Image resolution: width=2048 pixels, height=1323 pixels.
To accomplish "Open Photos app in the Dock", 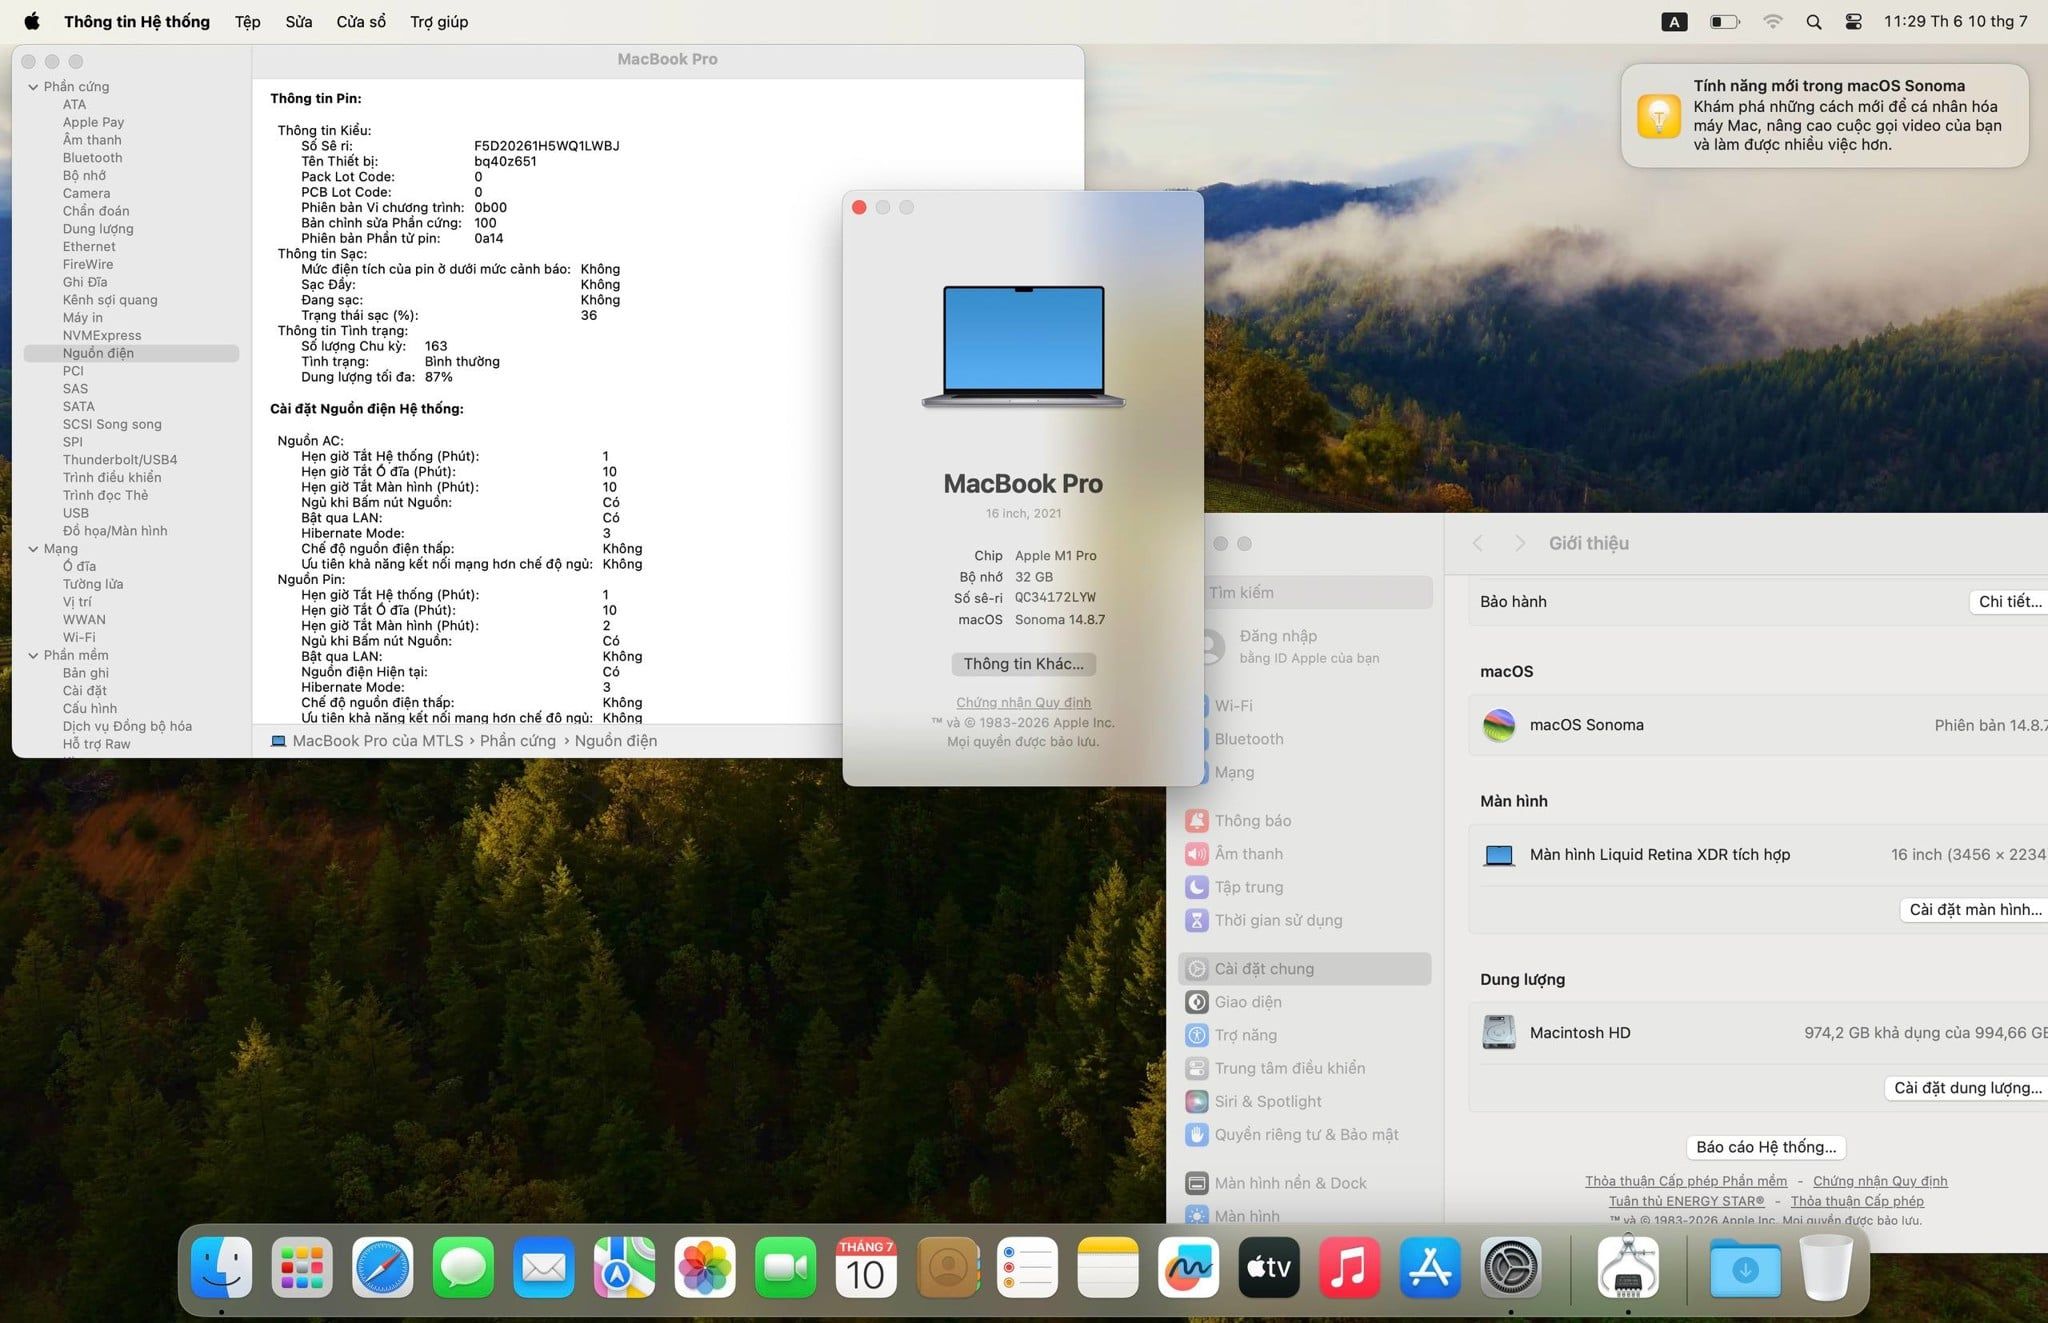I will (705, 1267).
